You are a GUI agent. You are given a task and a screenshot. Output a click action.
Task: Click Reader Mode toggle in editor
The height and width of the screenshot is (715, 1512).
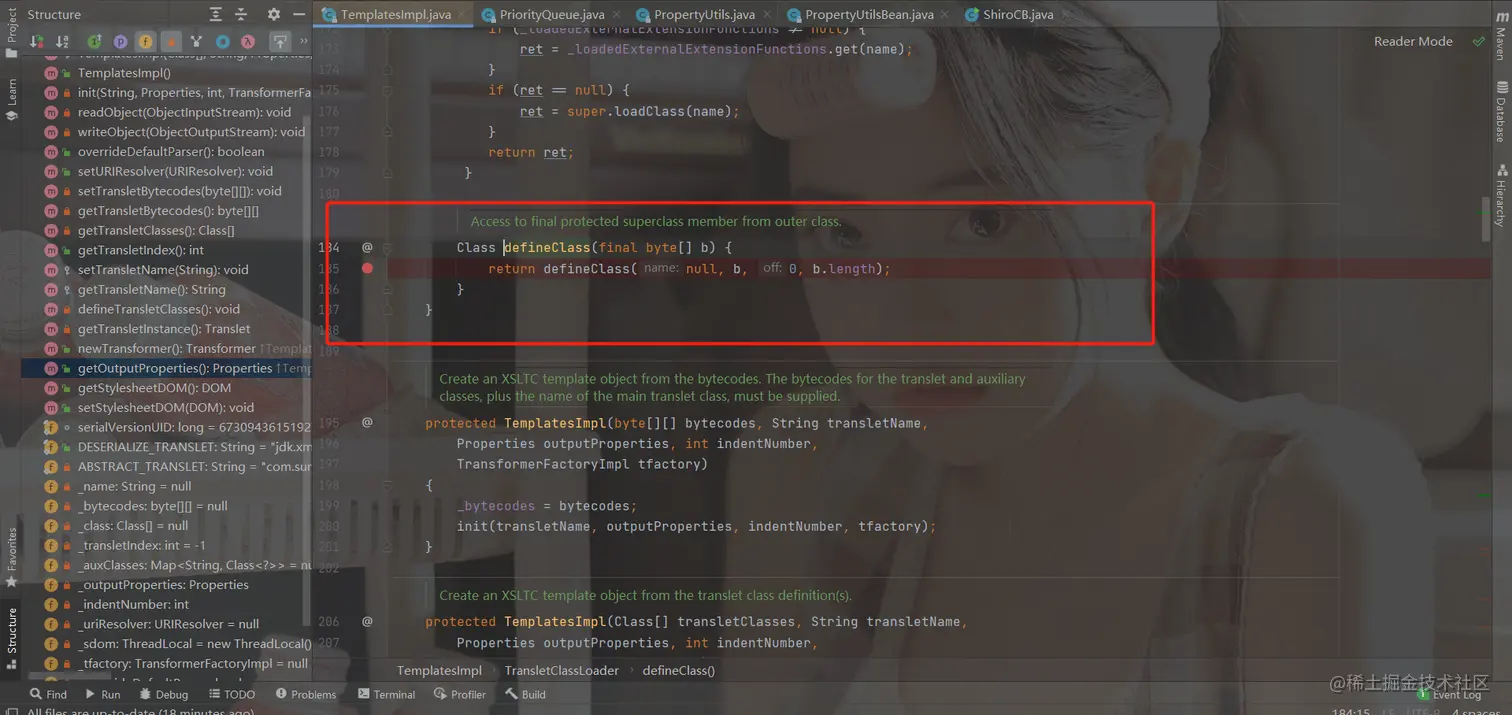(1412, 41)
